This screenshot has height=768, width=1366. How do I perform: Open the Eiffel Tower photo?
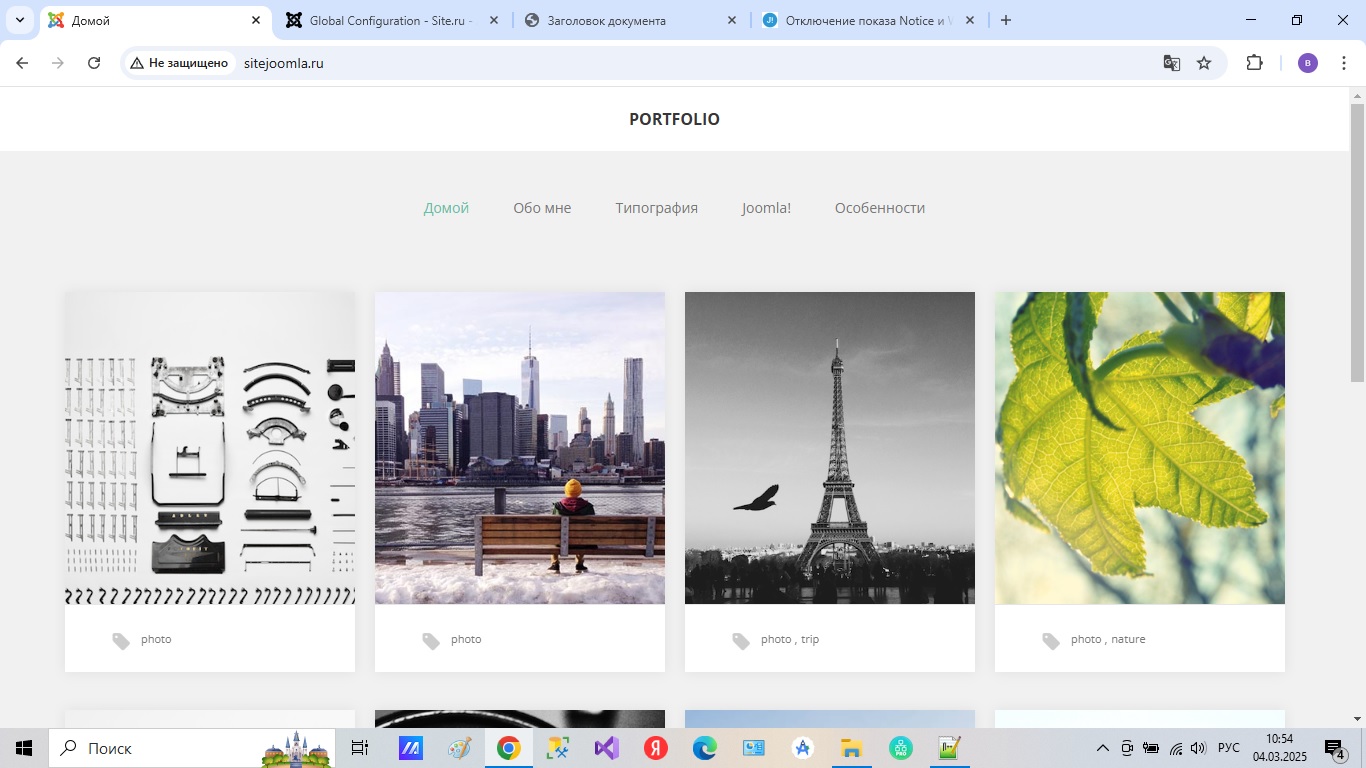[x=830, y=448]
